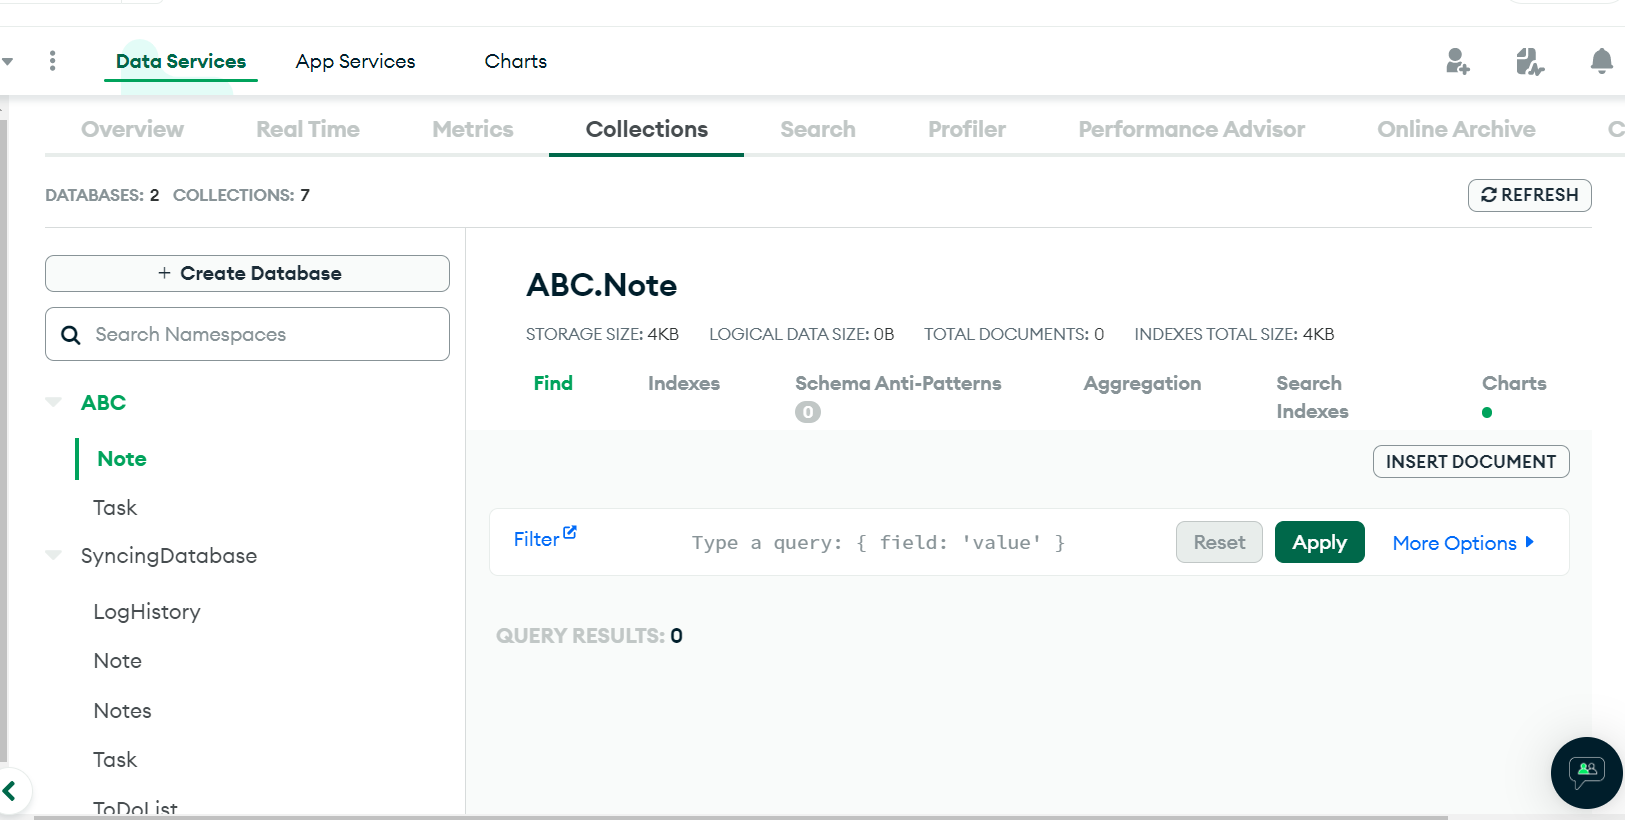Expand More Options for query
This screenshot has width=1625, height=820.
1462,543
